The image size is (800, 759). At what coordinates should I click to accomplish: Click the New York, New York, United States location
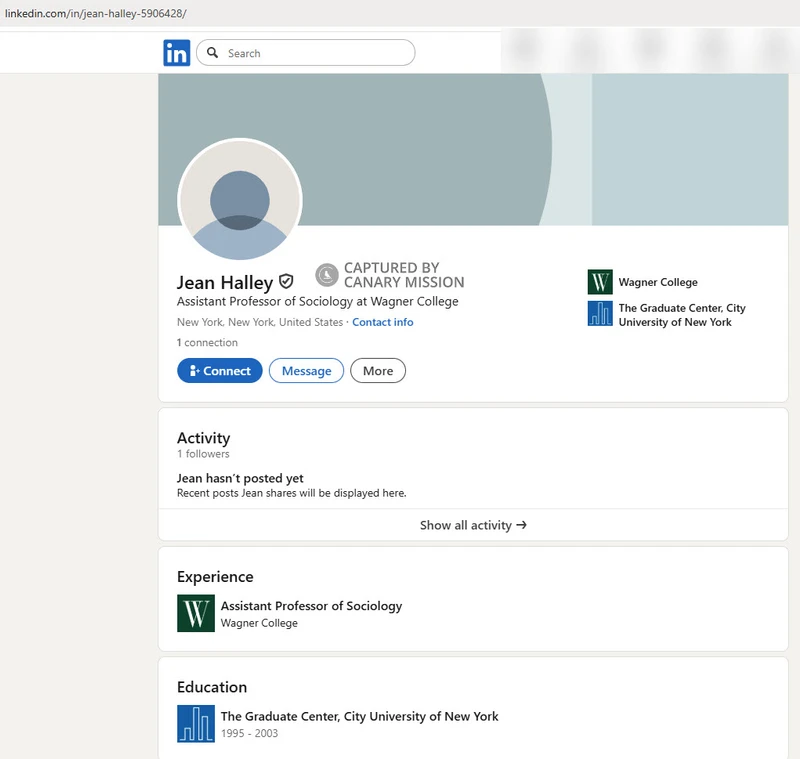point(260,322)
